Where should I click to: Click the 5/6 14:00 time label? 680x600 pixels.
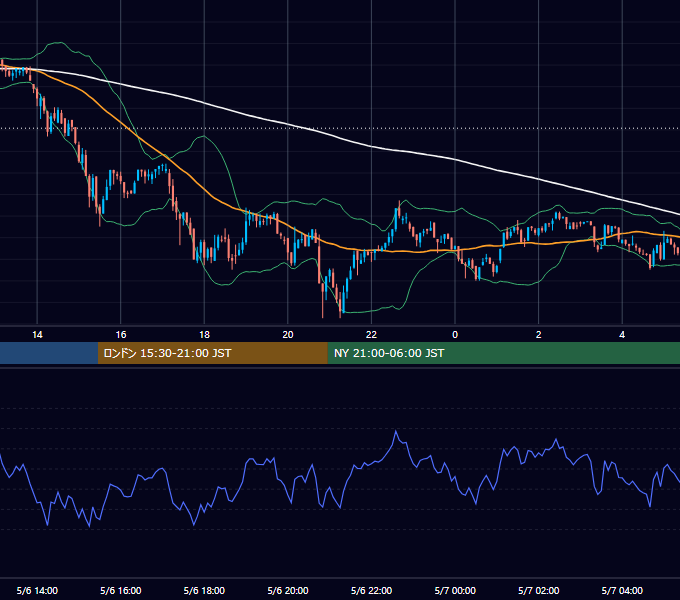(x=37, y=590)
